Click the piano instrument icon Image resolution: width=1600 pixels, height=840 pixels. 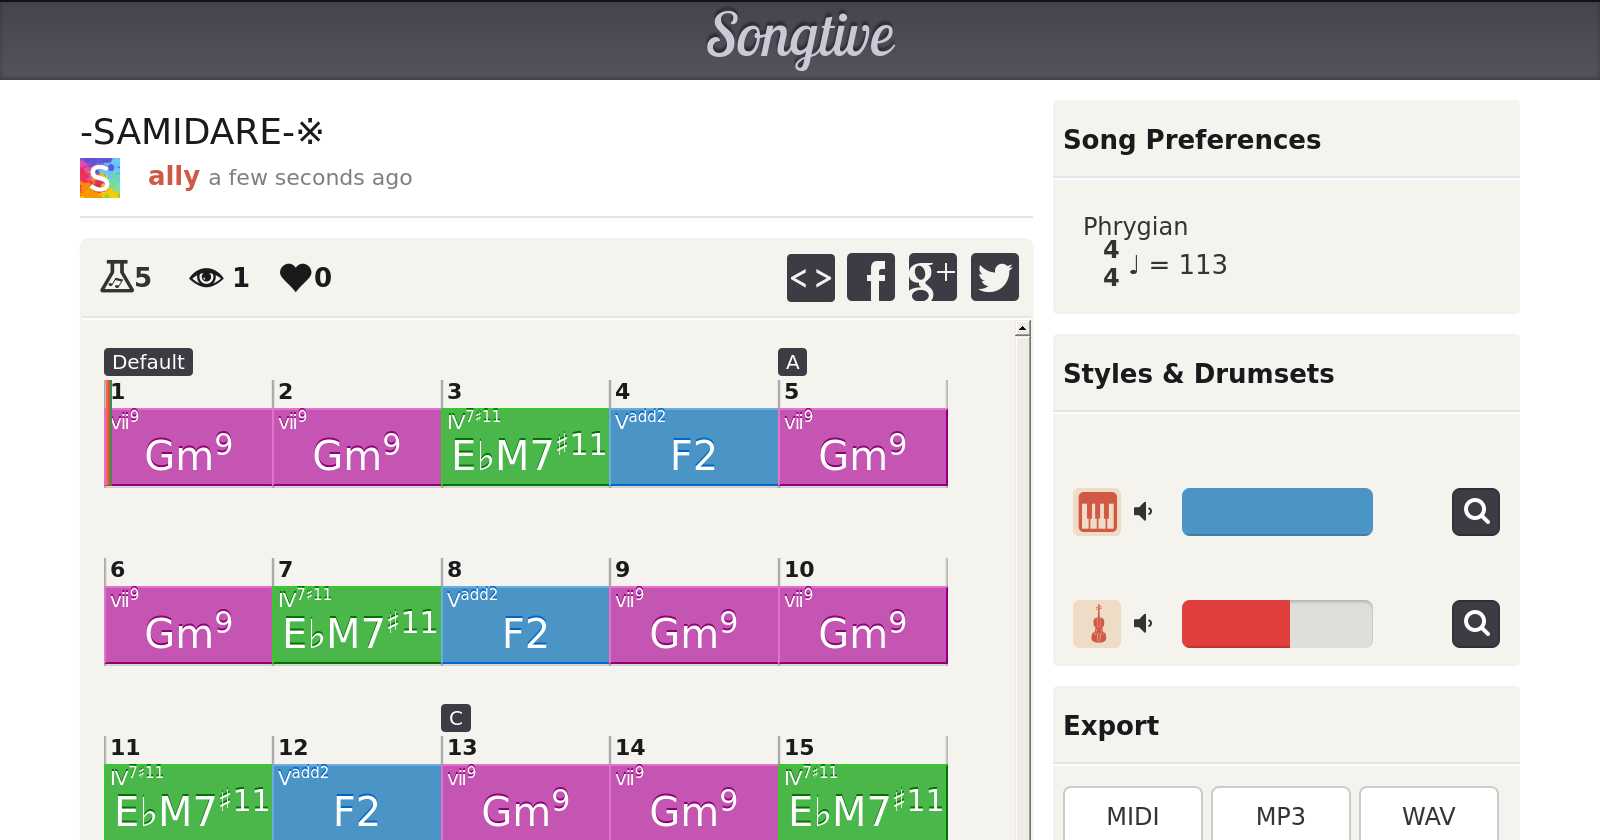pyautogui.click(x=1097, y=512)
